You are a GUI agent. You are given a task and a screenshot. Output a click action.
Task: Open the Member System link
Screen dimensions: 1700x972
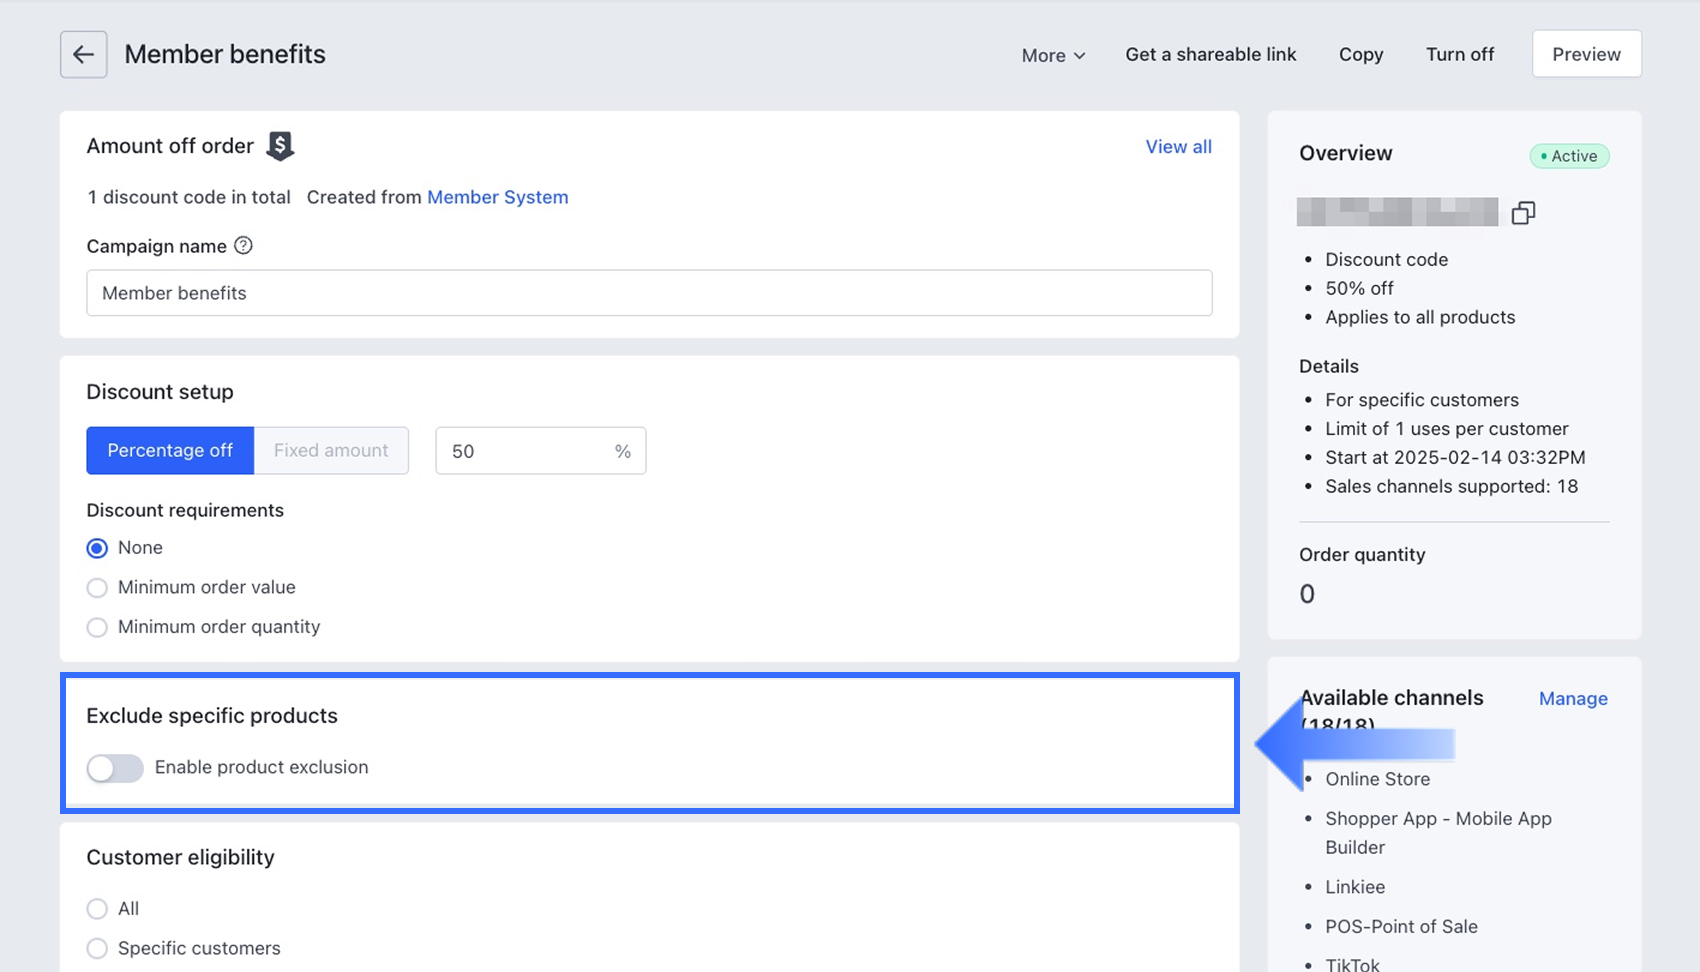coord(497,197)
